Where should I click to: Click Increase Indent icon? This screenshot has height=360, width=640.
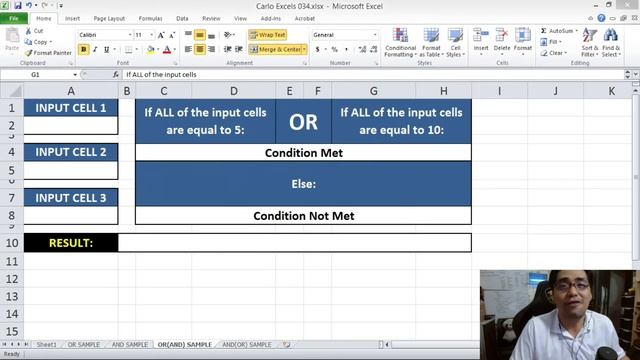click(x=239, y=49)
